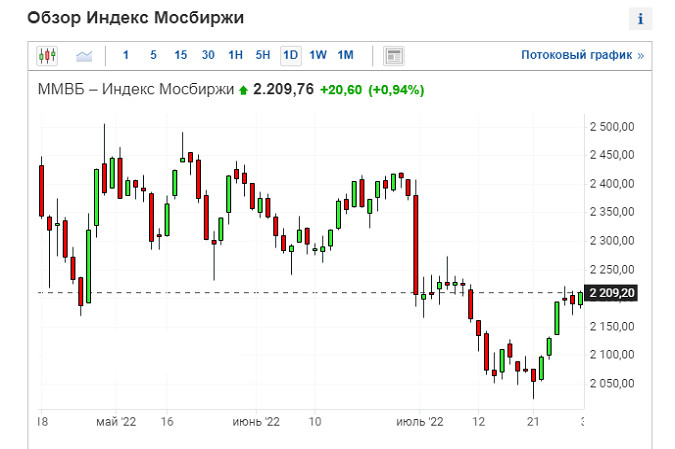
Task: Set the chart to 5H interval
Action: point(262,55)
